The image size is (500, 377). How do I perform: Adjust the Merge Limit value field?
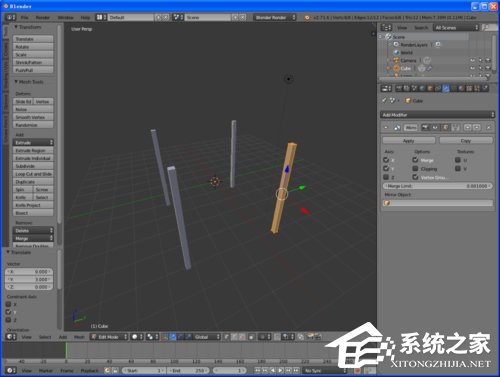pos(437,186)
